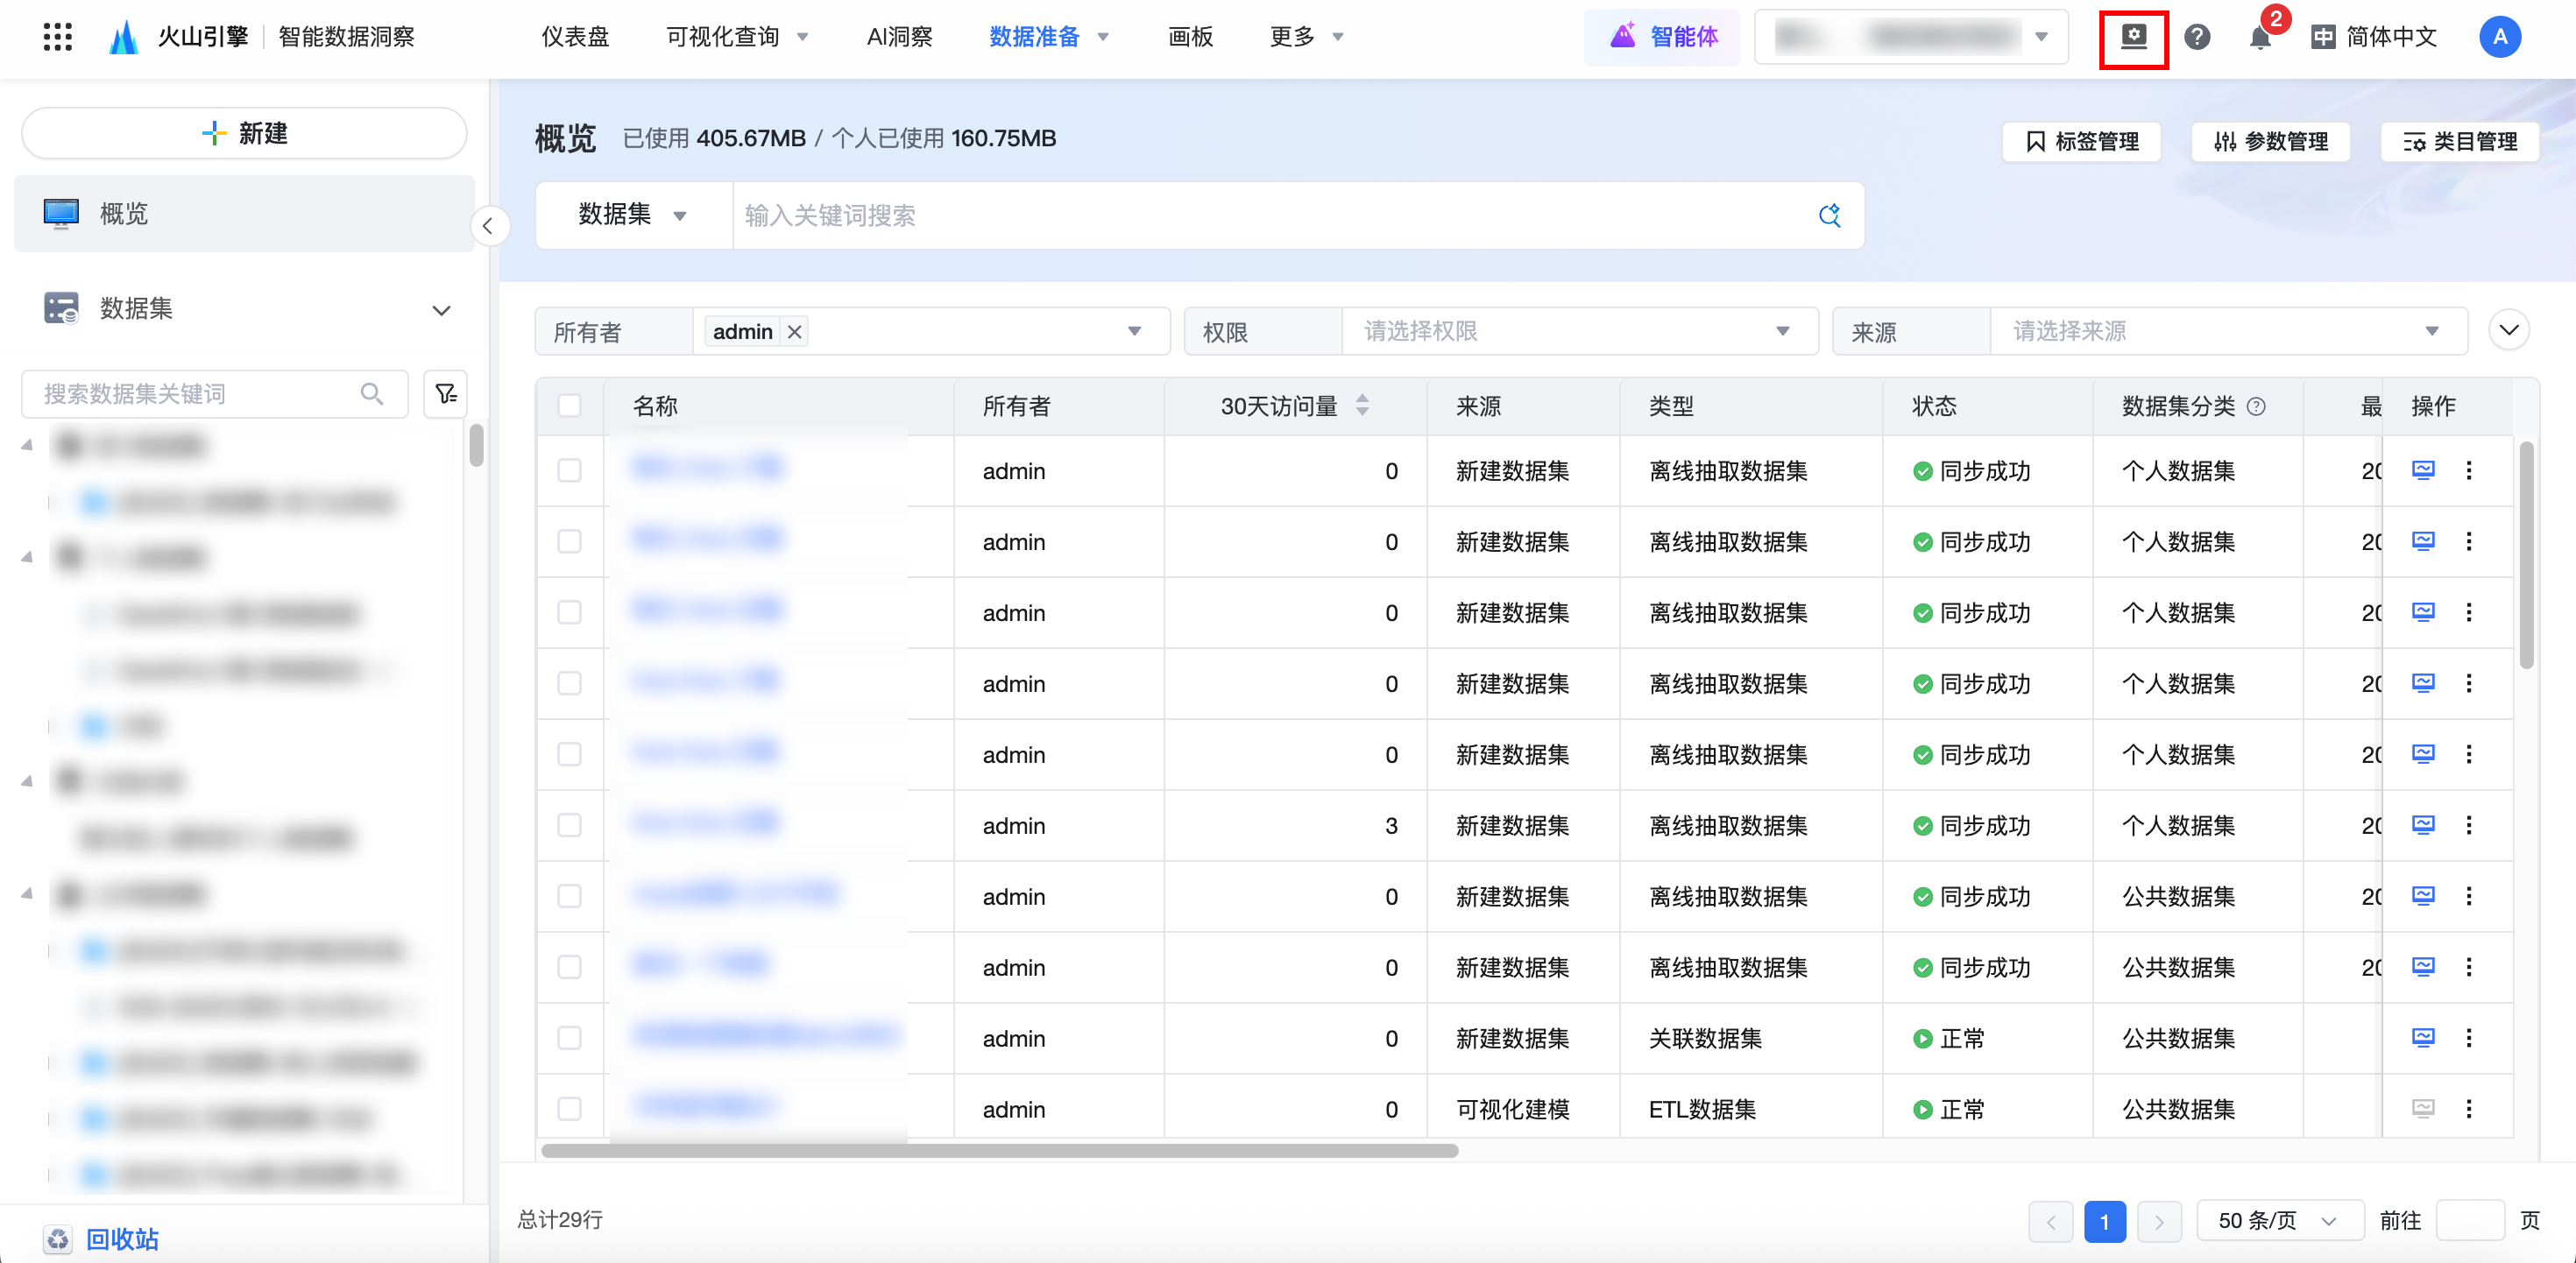
Task: Open the 权限 permission dropdown
Action: pyautogui.click(x=1578, y=331)
